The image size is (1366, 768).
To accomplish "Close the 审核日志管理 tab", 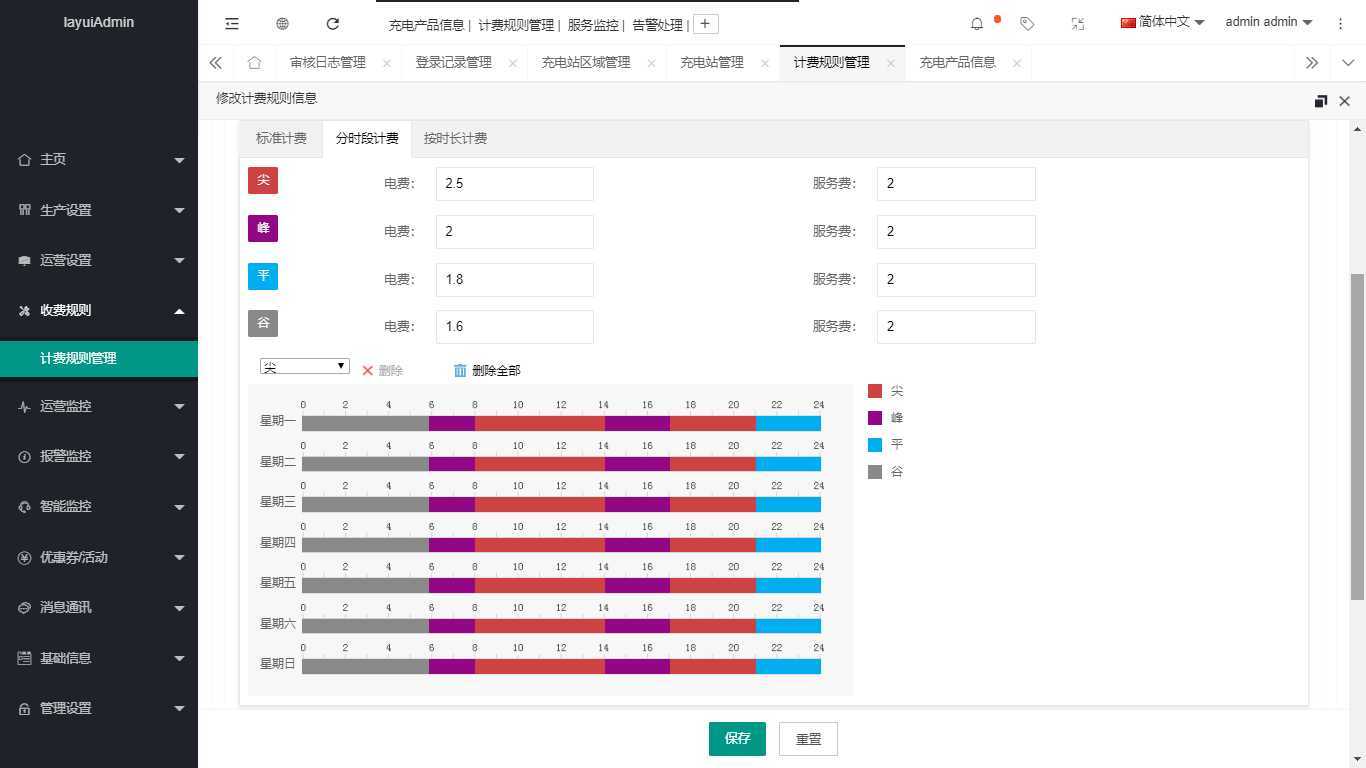I will [387, 63].
